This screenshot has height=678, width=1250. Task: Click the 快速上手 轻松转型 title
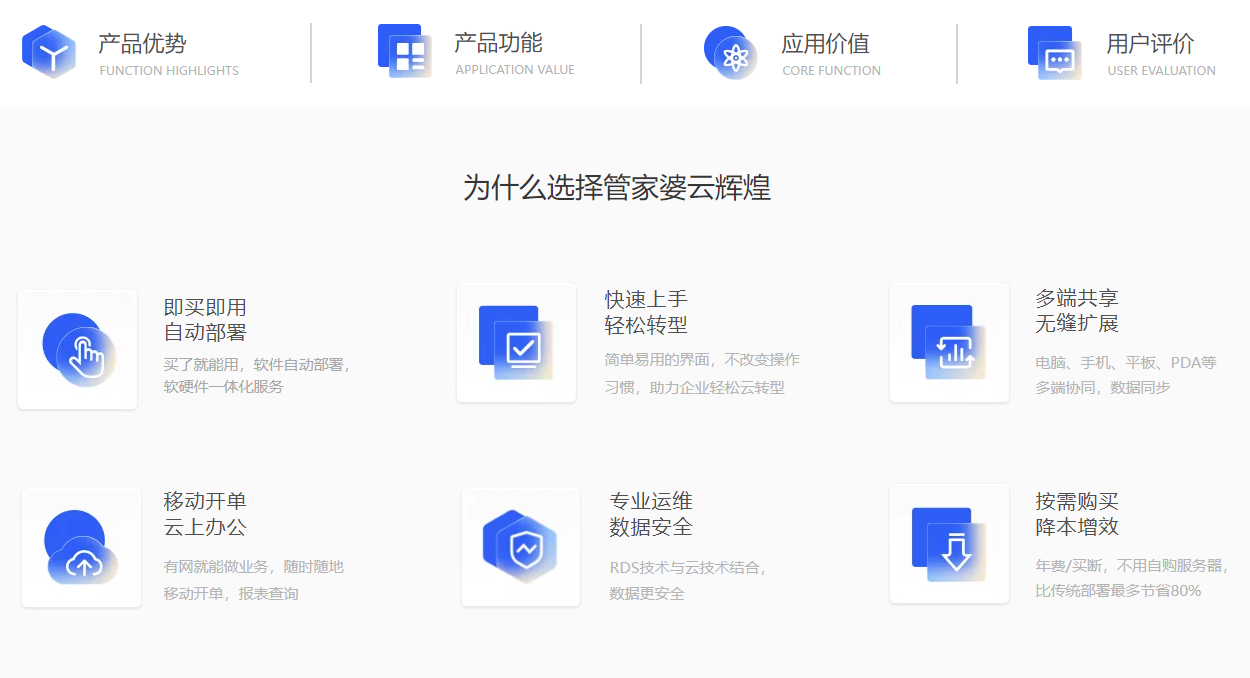(x=646, y=312)
